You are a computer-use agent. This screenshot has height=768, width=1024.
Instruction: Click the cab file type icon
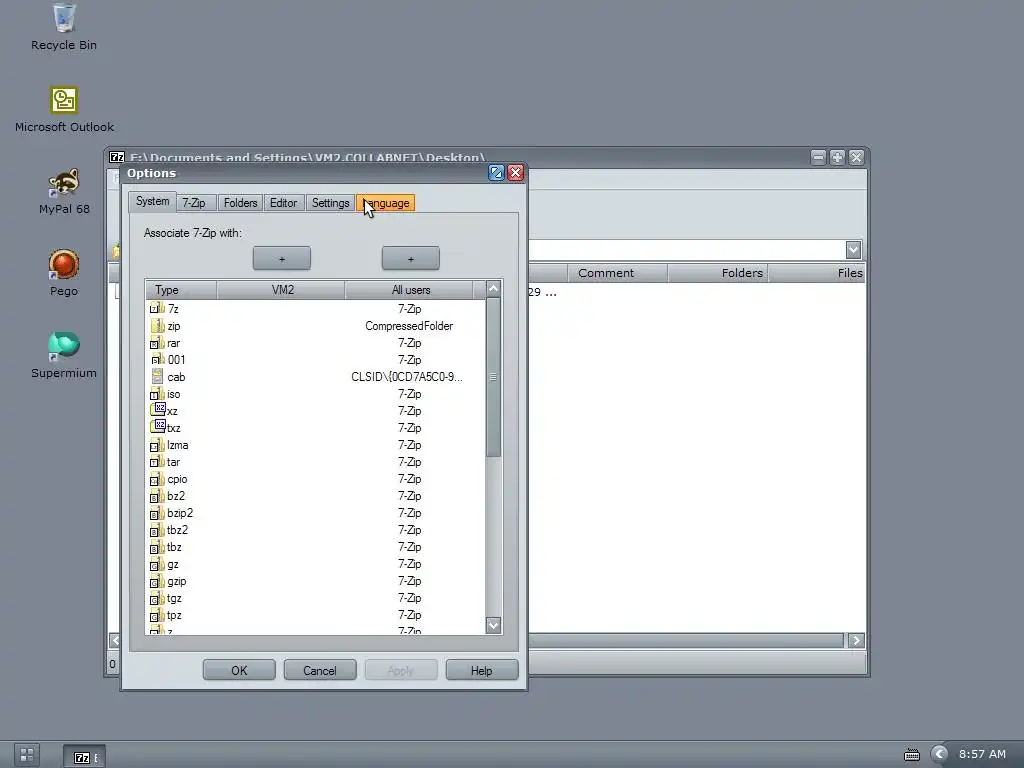point(157,377)
